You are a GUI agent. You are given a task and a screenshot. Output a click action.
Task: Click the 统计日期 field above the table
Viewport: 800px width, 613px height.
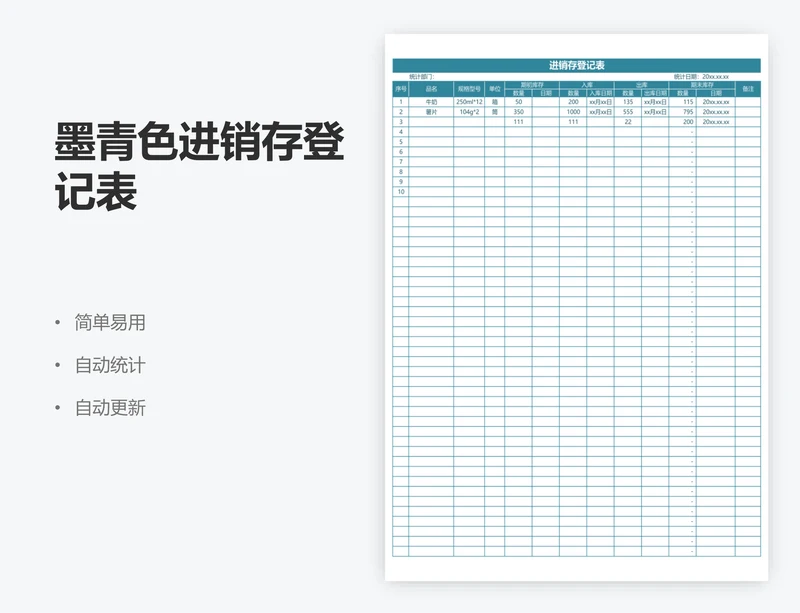[701, 77]
